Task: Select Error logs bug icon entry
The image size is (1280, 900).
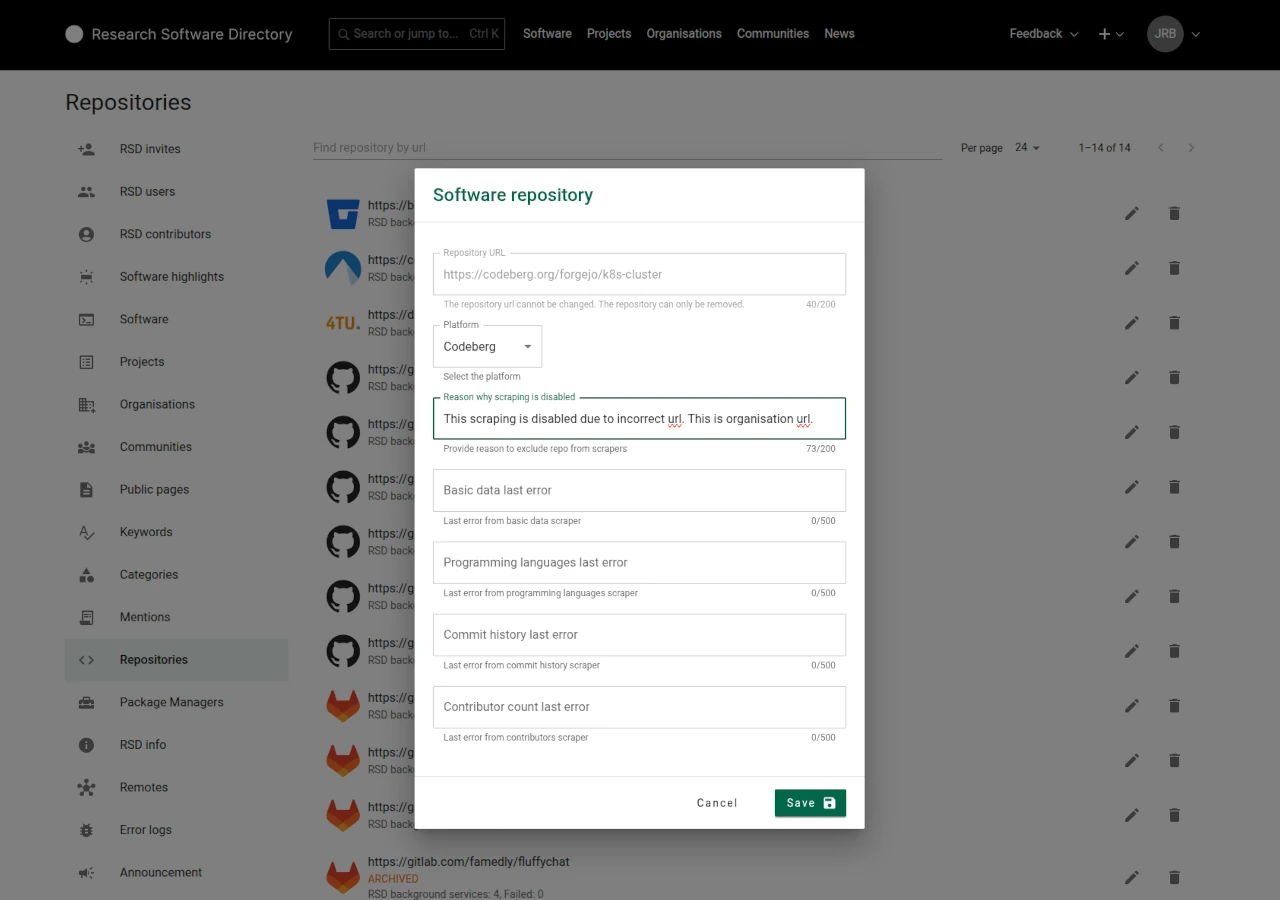Action: pos(145,830)
